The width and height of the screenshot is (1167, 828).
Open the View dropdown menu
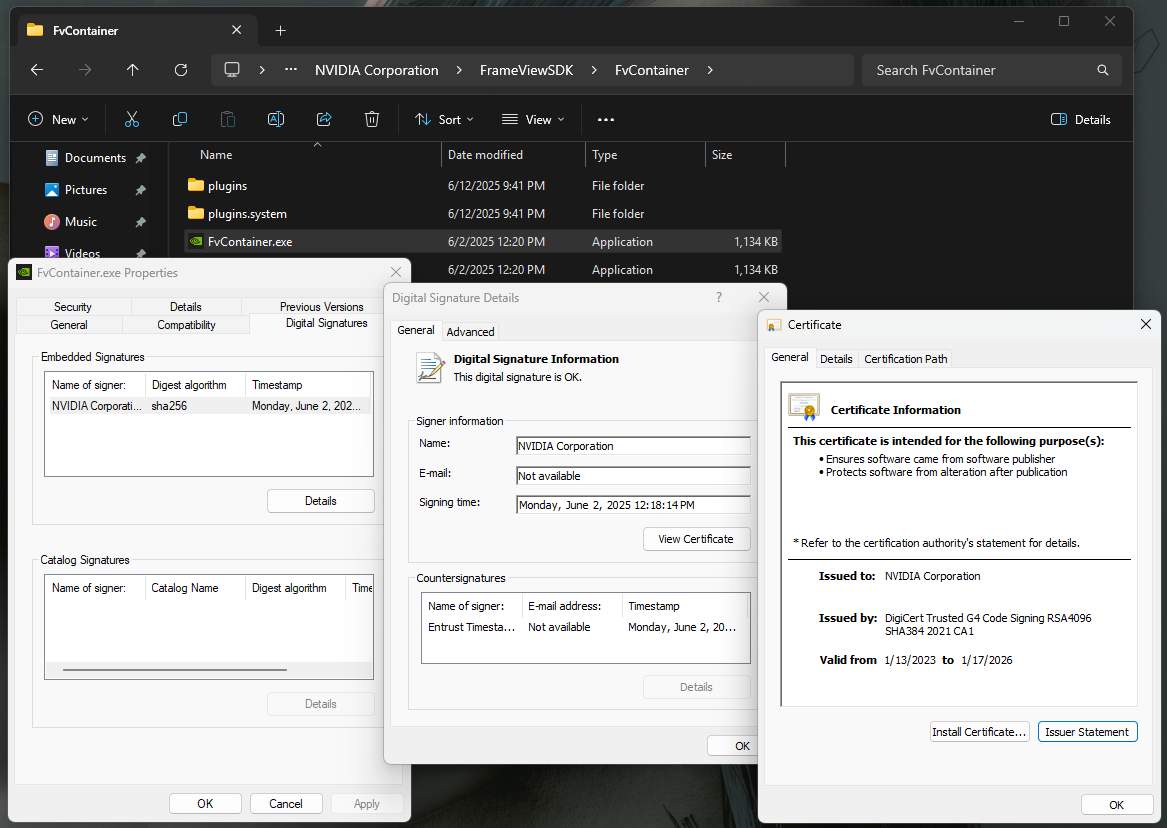(x=533, y=119)
